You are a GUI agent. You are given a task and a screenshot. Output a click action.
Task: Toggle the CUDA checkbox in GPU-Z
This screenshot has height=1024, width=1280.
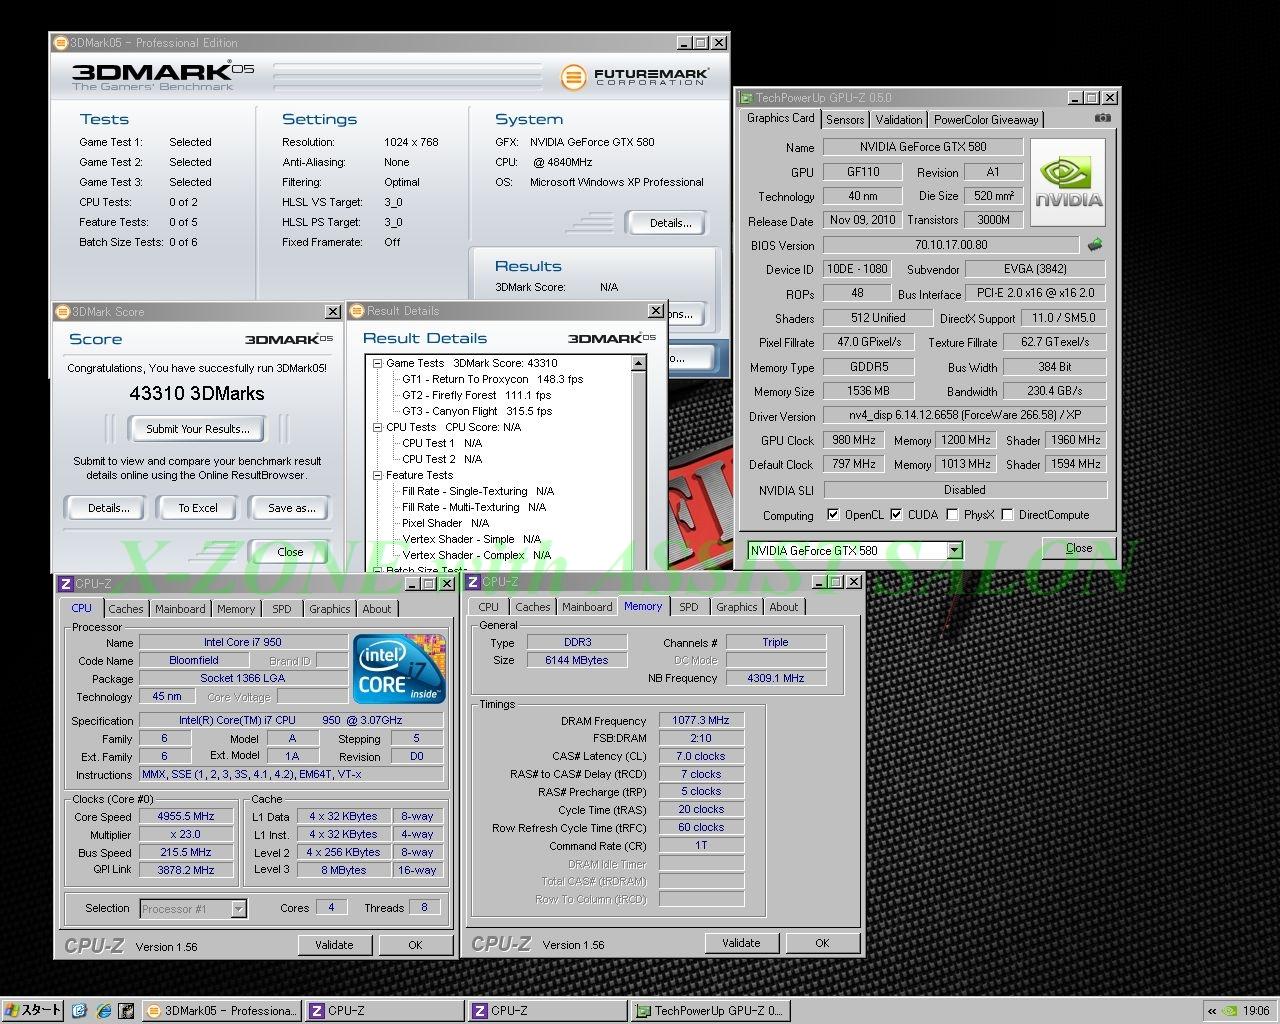896,515
